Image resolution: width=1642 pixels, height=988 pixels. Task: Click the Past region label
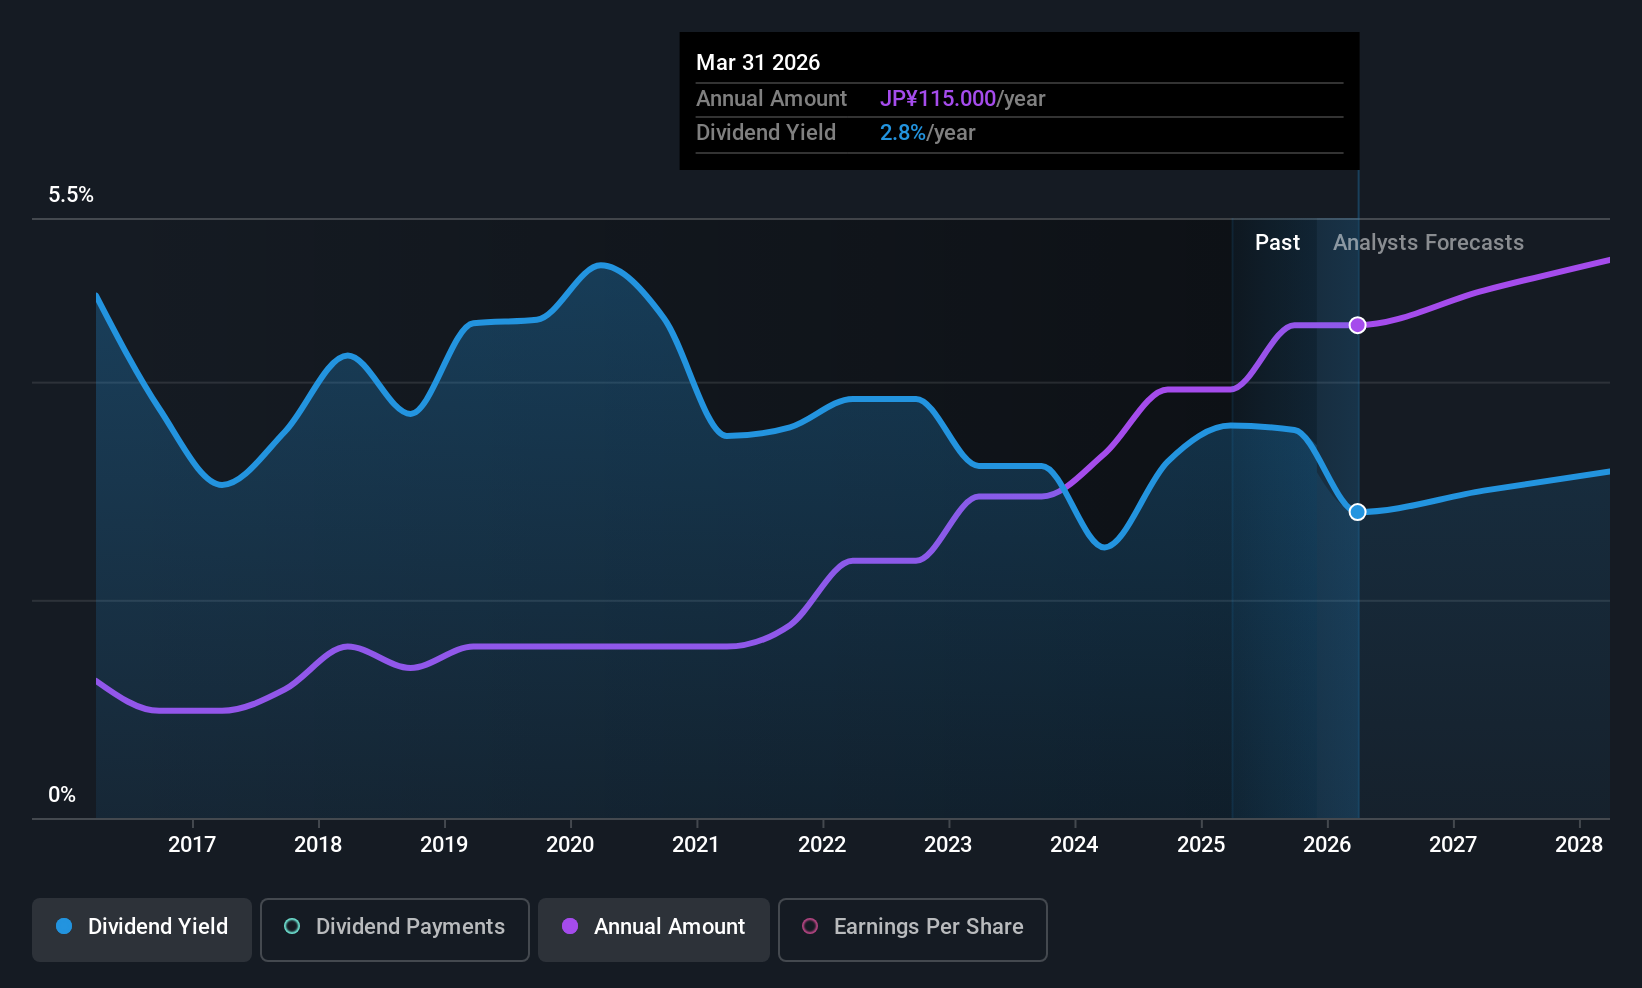point(1278,243)
